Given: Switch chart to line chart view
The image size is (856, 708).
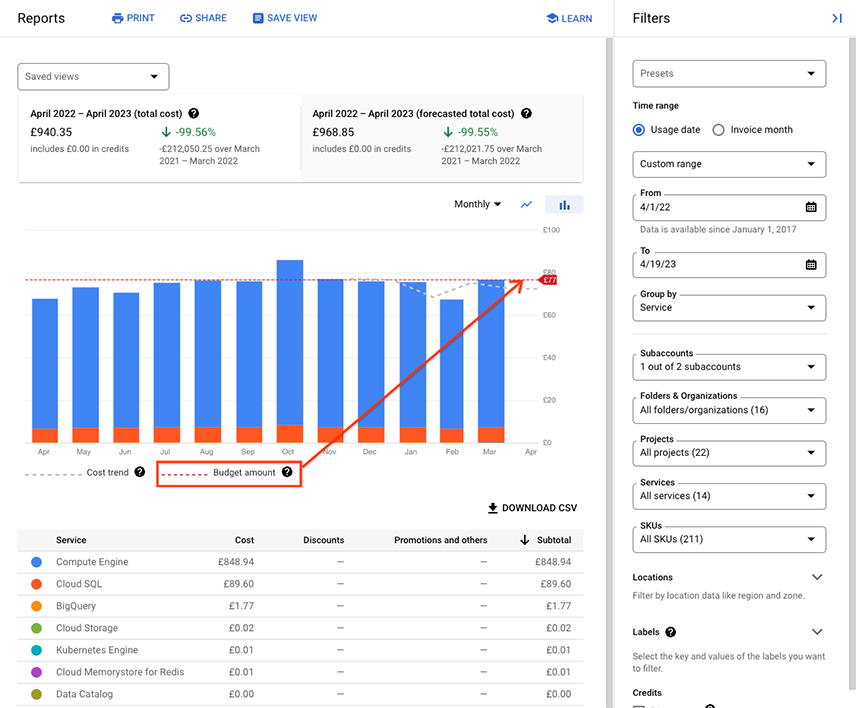Looking at the screenshot, I should [x=526, y=204].
